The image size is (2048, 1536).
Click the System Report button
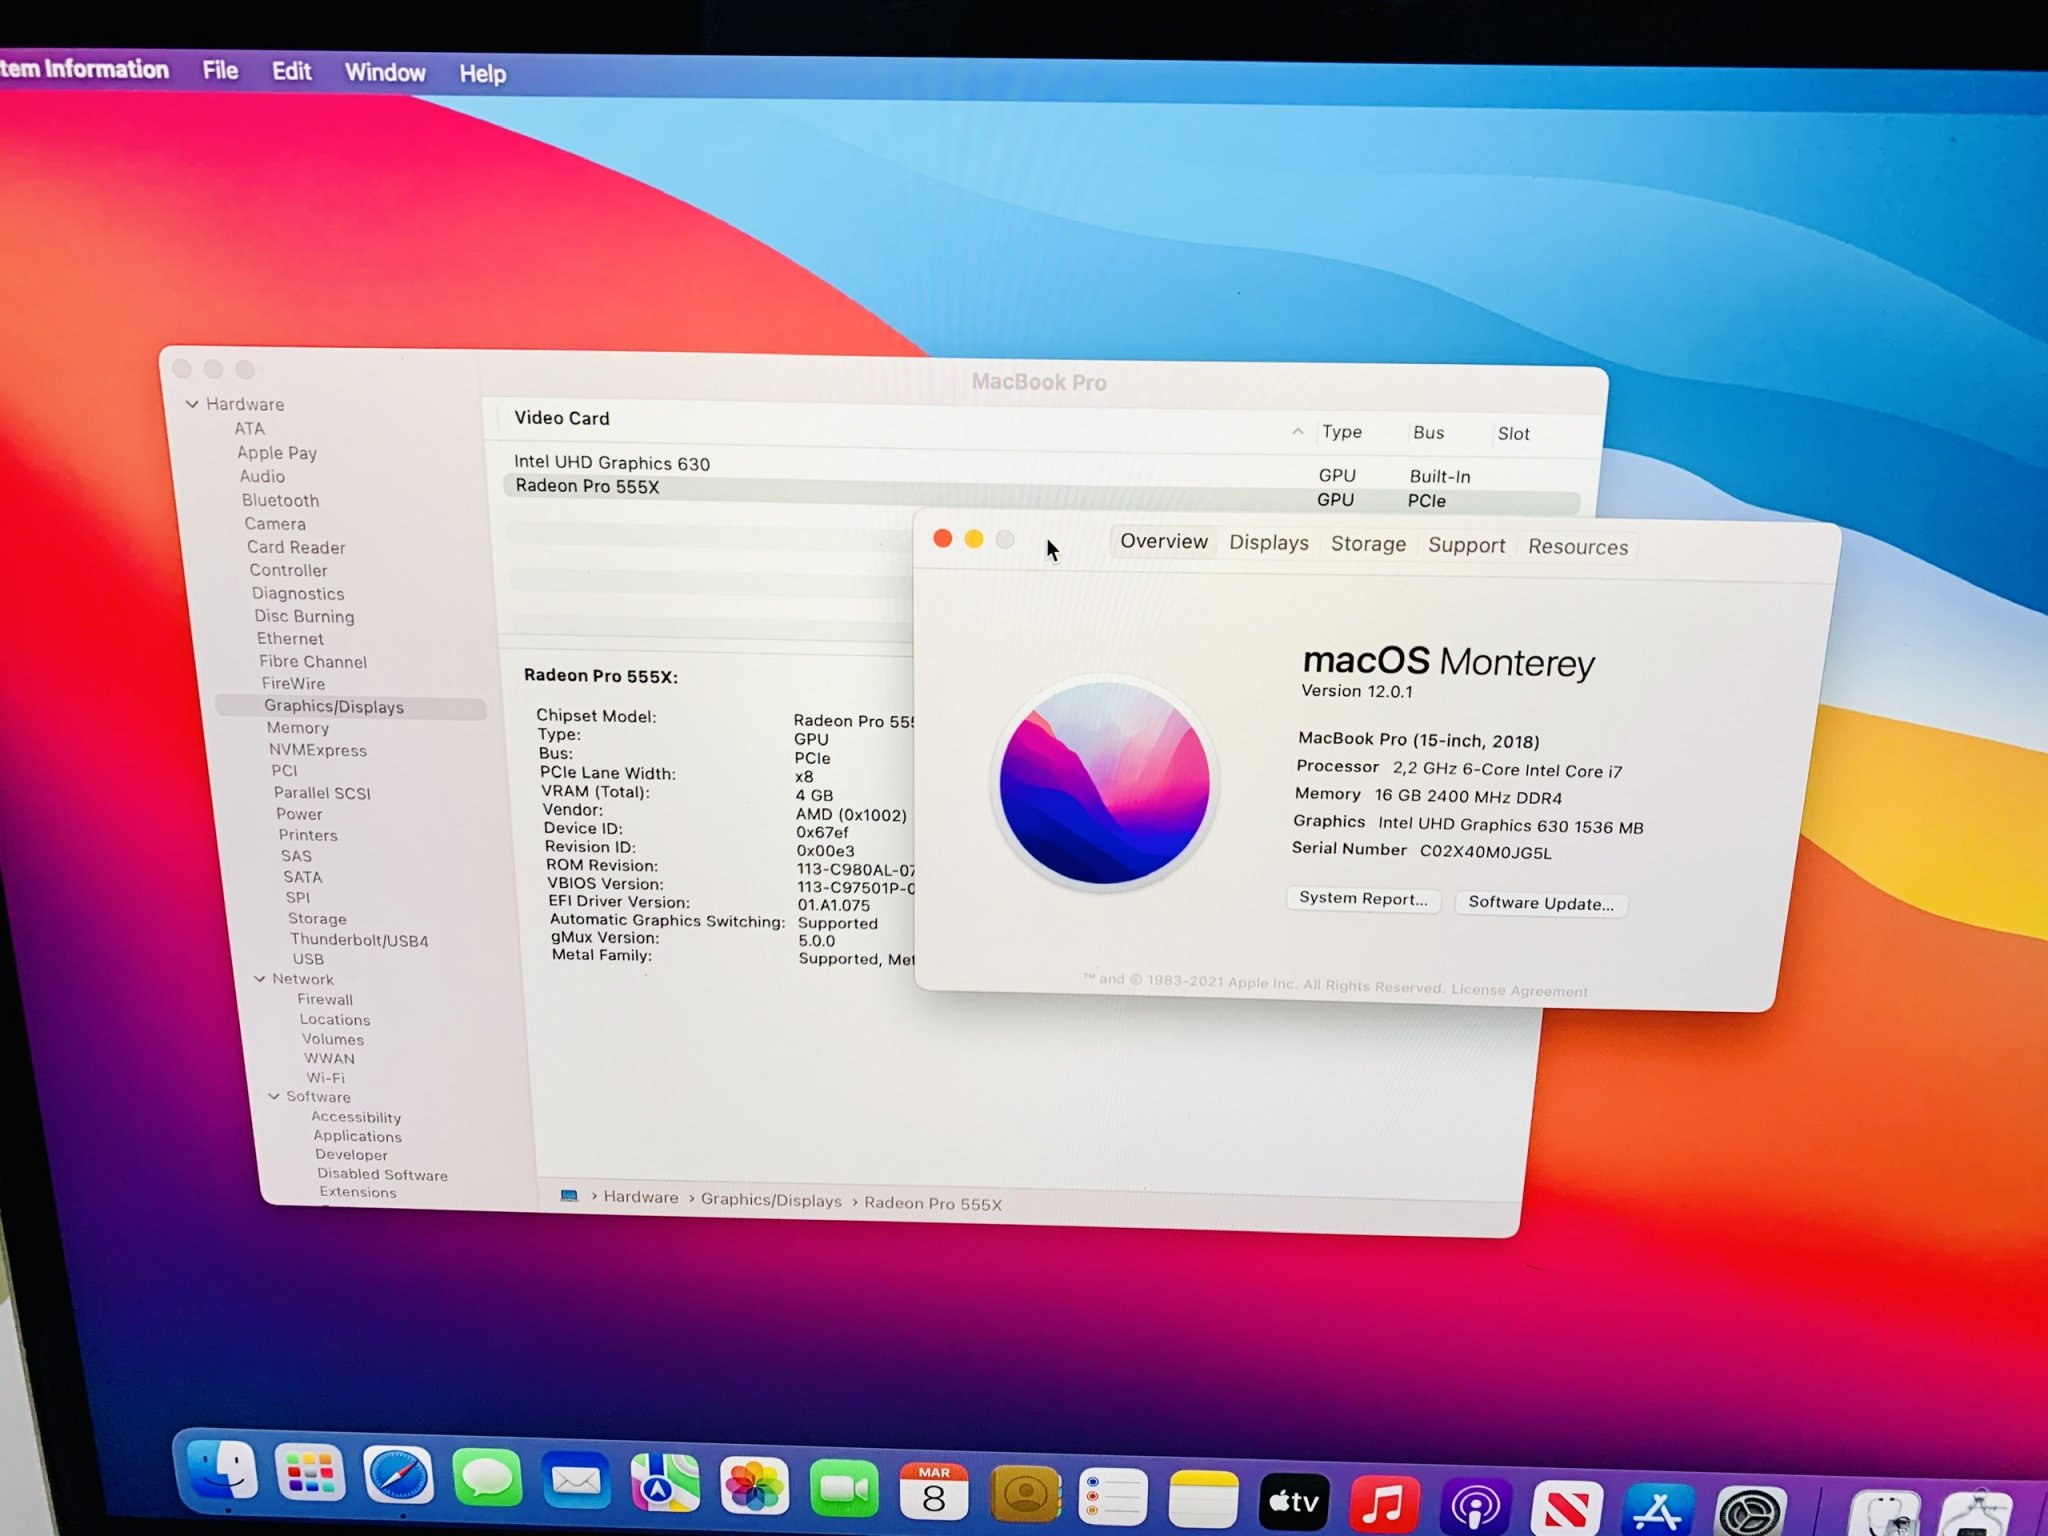point(1362,898)
